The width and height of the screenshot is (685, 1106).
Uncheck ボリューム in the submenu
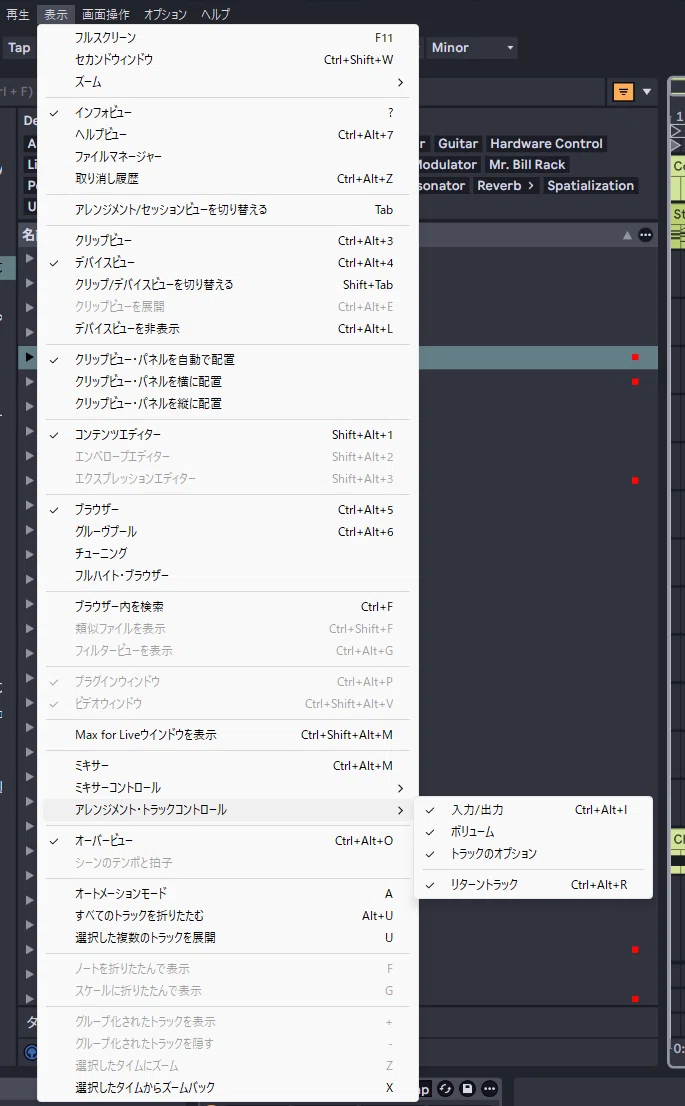click(533, 832)
